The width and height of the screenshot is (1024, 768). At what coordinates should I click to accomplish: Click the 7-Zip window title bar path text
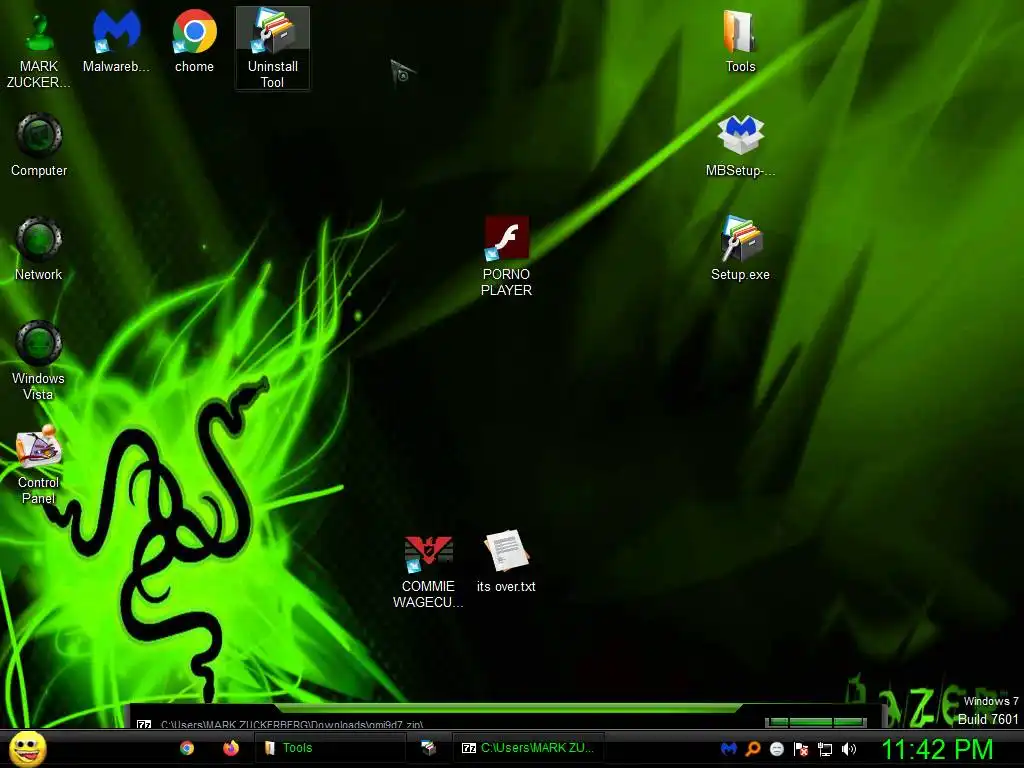(x=292, y=724)
